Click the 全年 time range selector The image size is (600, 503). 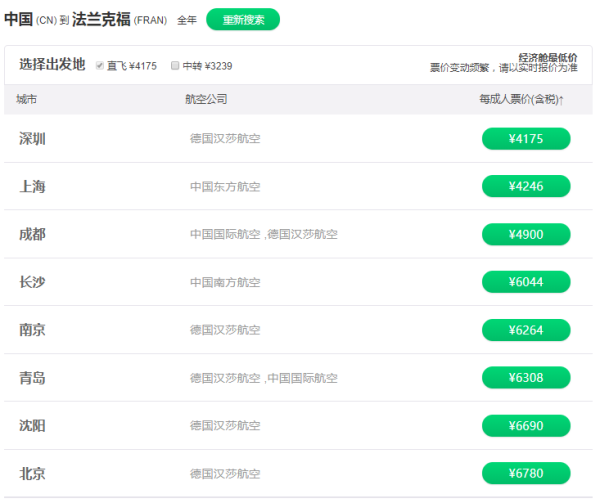[x=187, y=20]
